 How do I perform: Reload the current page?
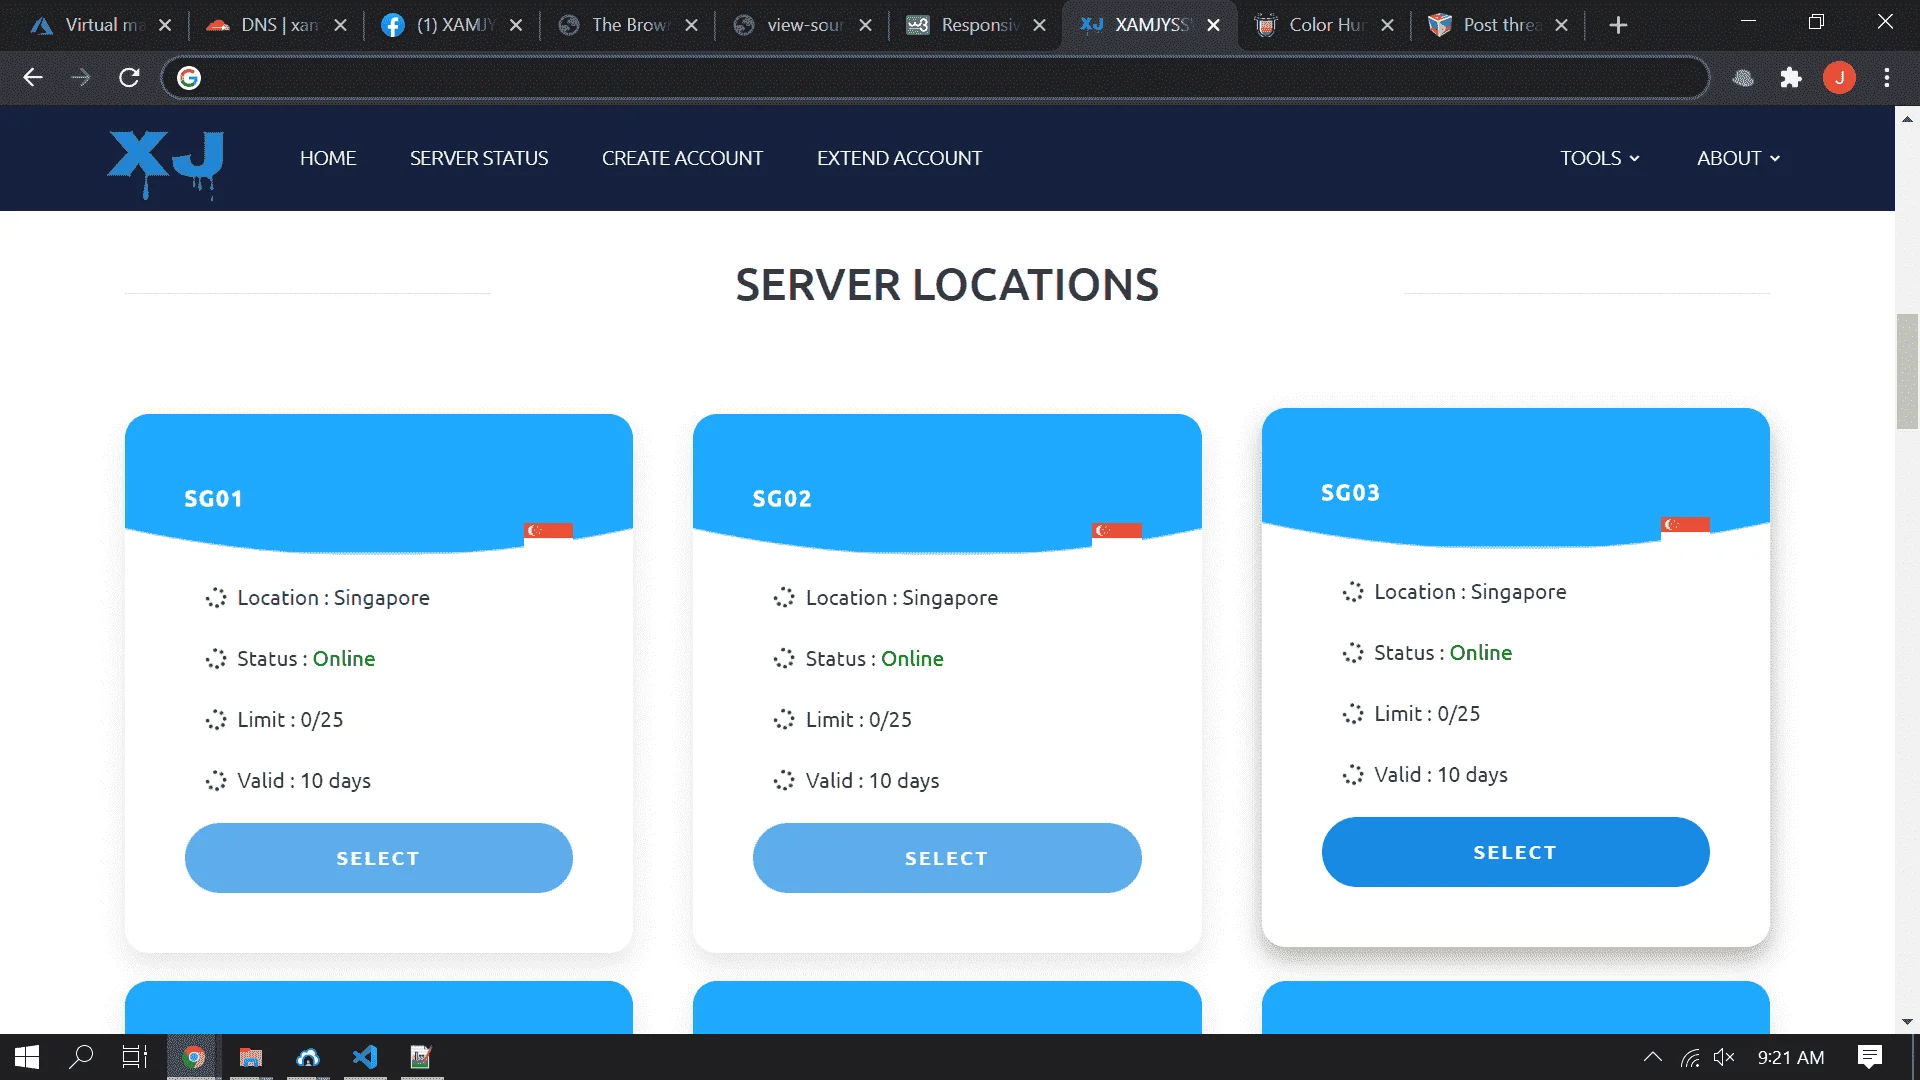[x=129, y=78]
